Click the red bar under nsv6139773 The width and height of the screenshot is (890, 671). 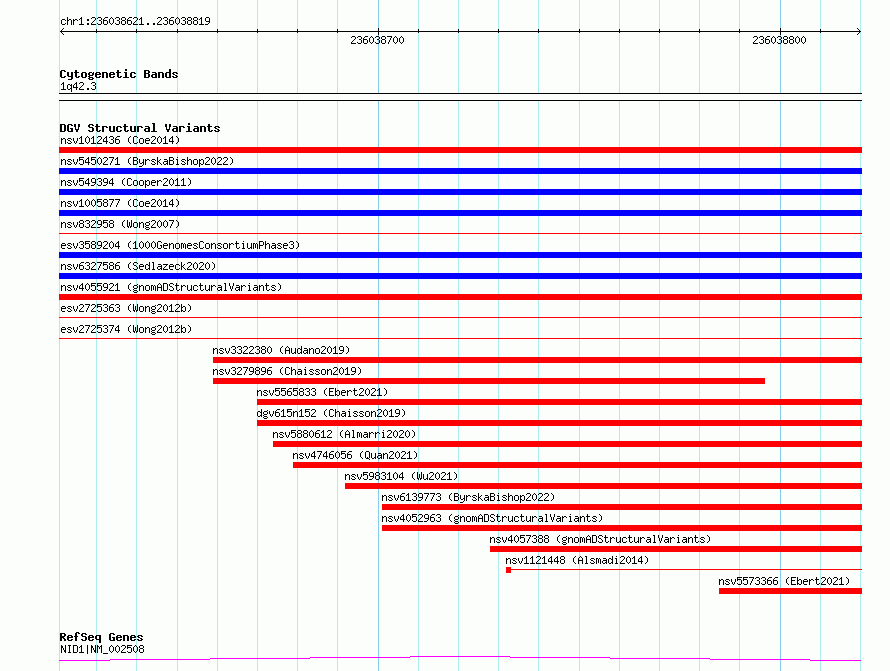coord(622,507)
